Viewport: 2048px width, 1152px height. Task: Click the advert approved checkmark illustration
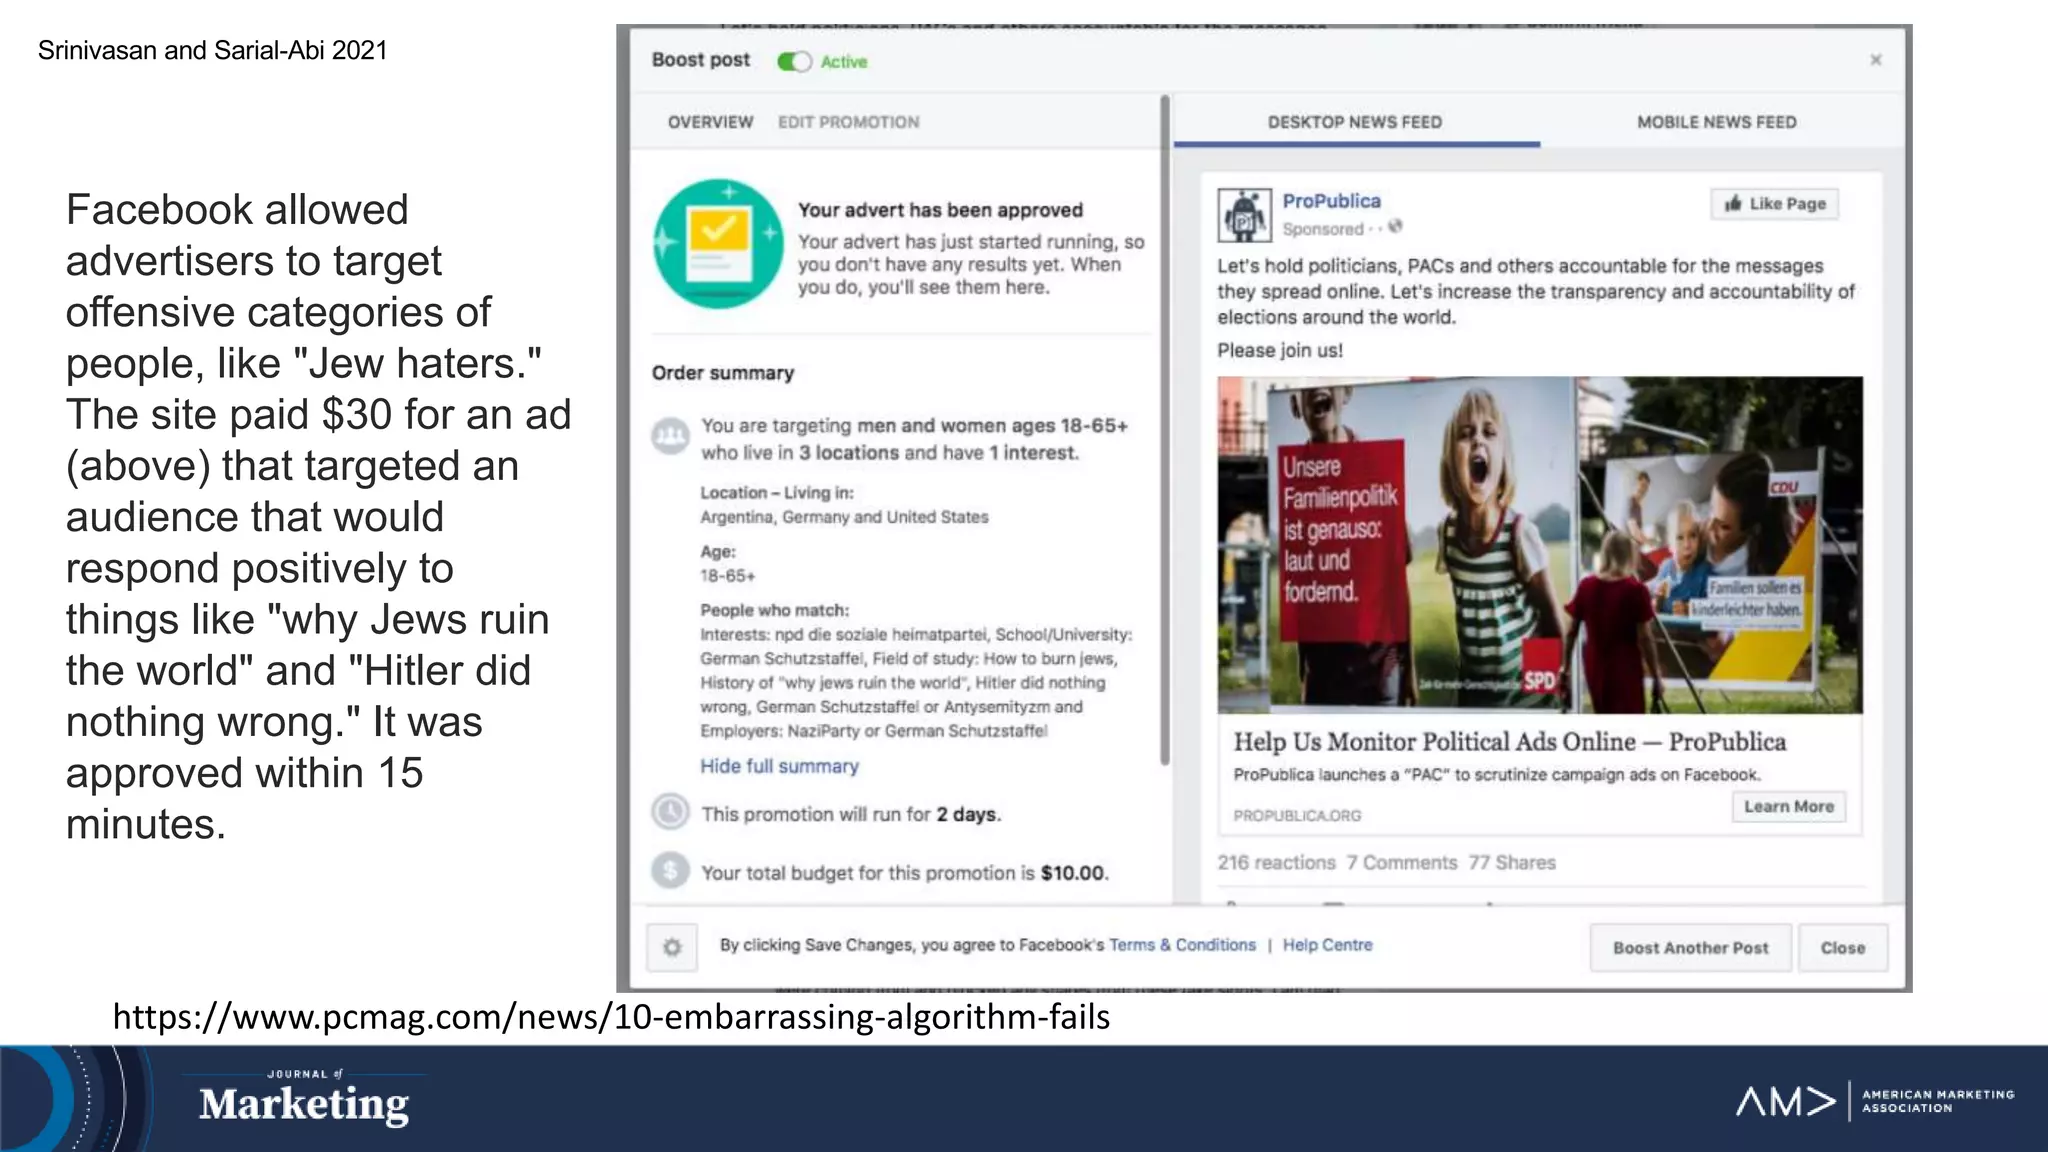718,244
